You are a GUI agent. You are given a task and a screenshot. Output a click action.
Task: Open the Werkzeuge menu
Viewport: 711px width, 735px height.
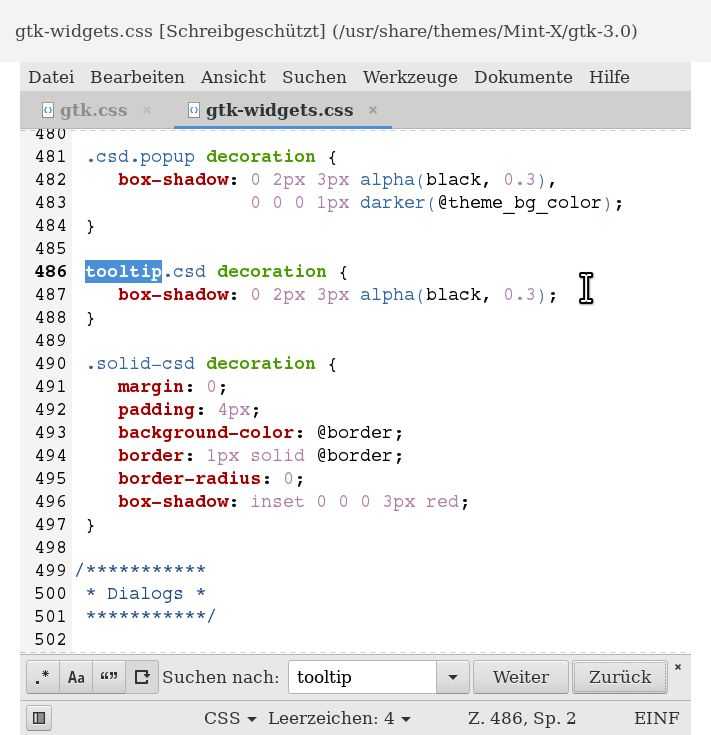pos(409,77)
